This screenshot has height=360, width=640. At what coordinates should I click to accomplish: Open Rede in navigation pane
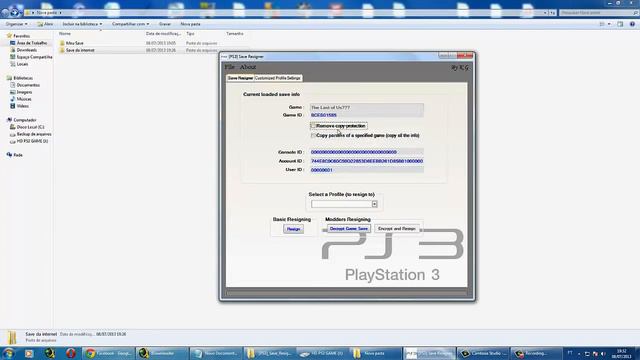(18, 155)
